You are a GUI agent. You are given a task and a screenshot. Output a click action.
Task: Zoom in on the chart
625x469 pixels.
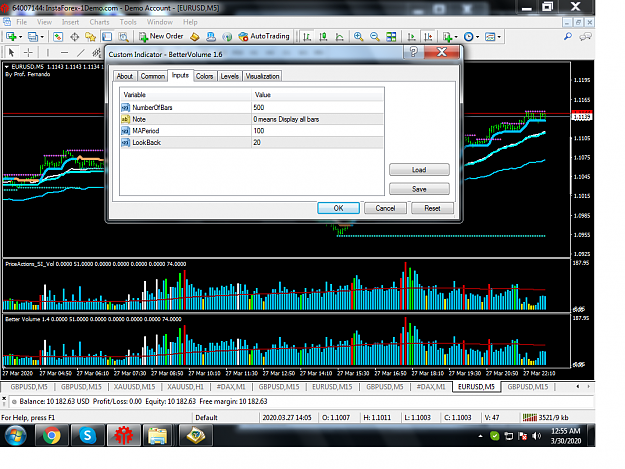(358, 37)
